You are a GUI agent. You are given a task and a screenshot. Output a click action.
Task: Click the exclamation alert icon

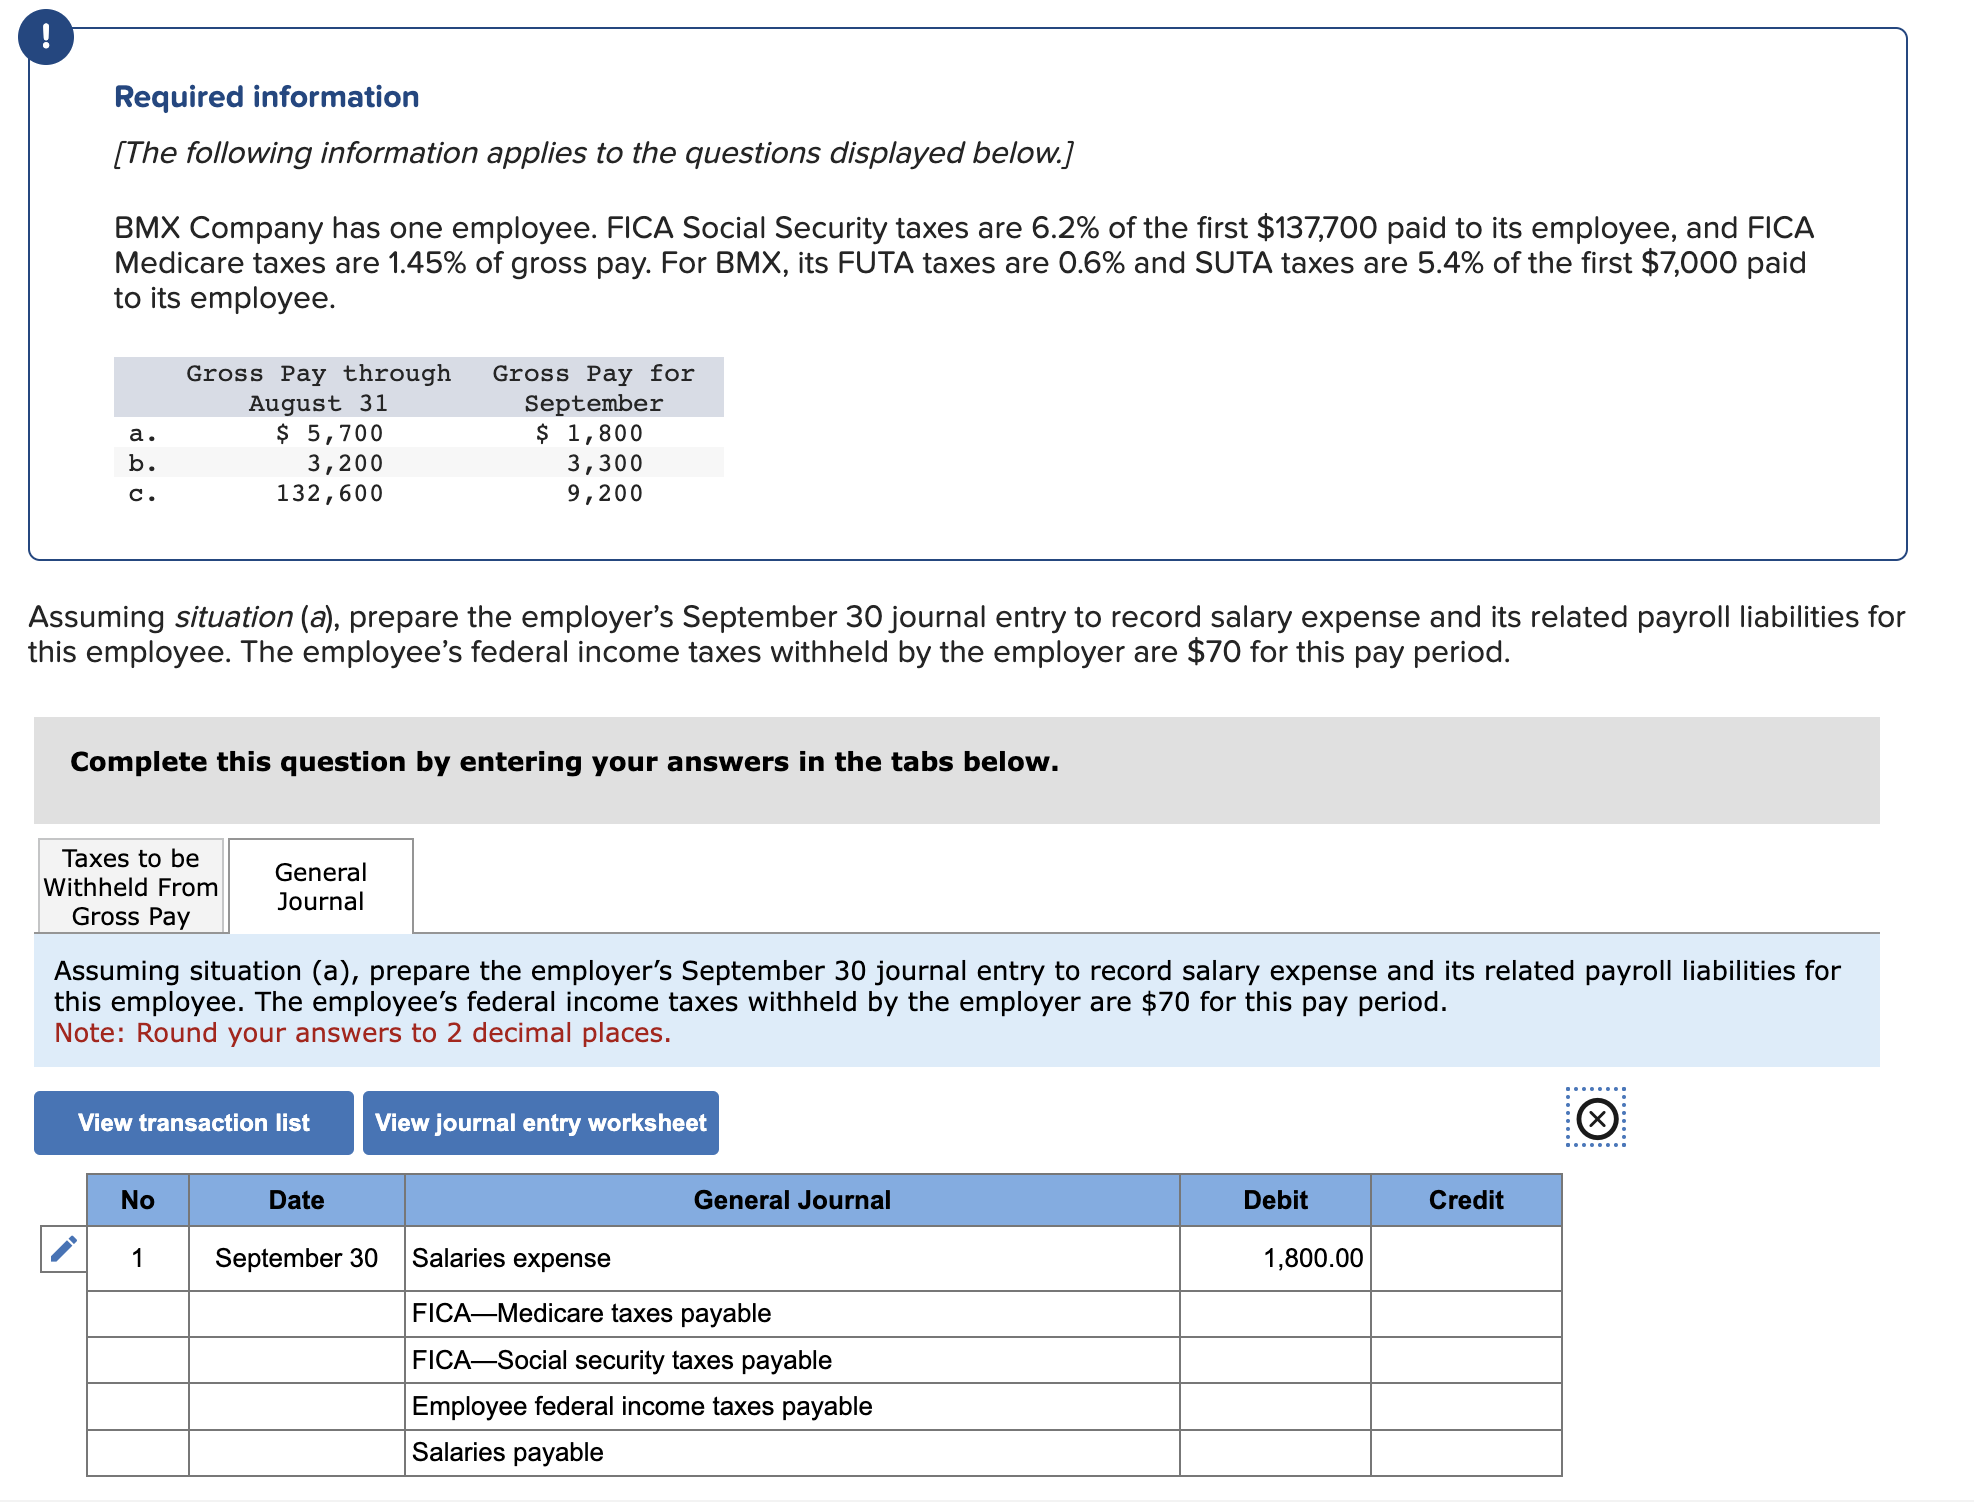[x=45, y=37]
